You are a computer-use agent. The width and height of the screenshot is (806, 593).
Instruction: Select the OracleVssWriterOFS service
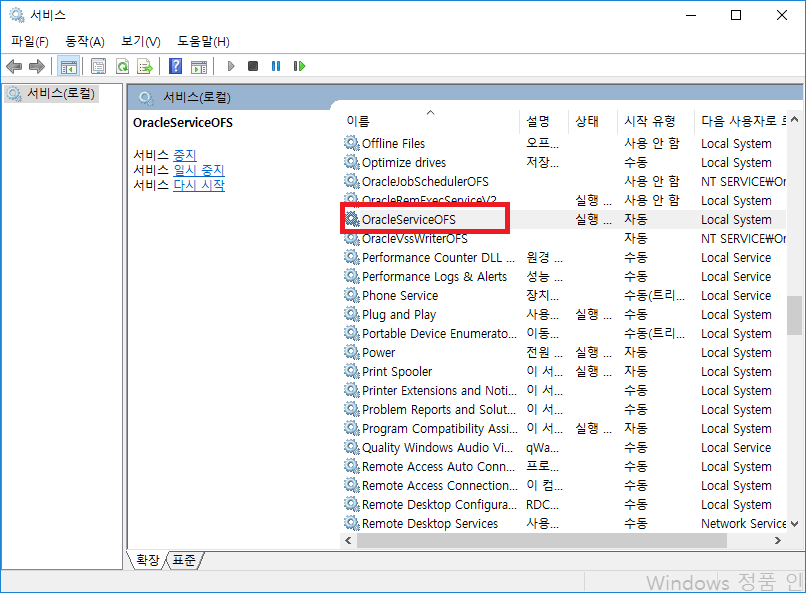[564, 238]
